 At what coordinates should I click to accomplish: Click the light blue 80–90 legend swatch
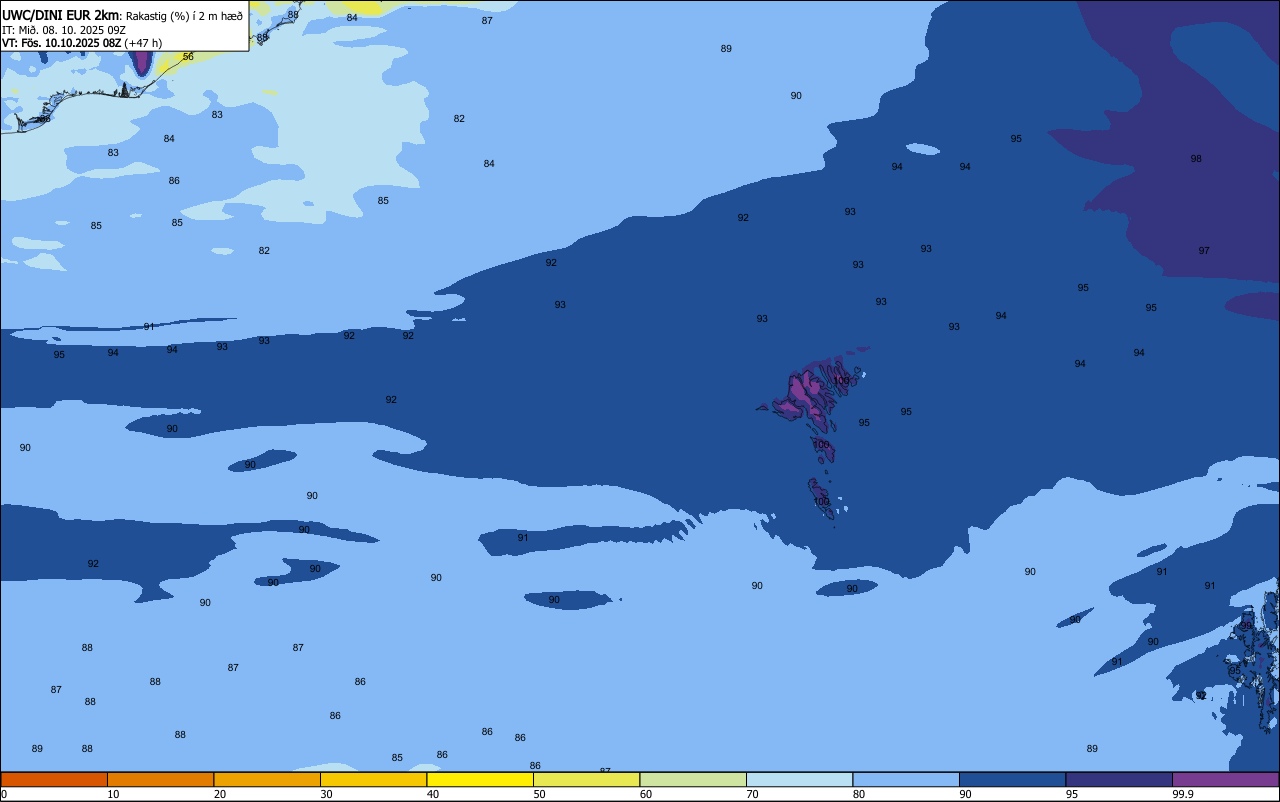906,779
